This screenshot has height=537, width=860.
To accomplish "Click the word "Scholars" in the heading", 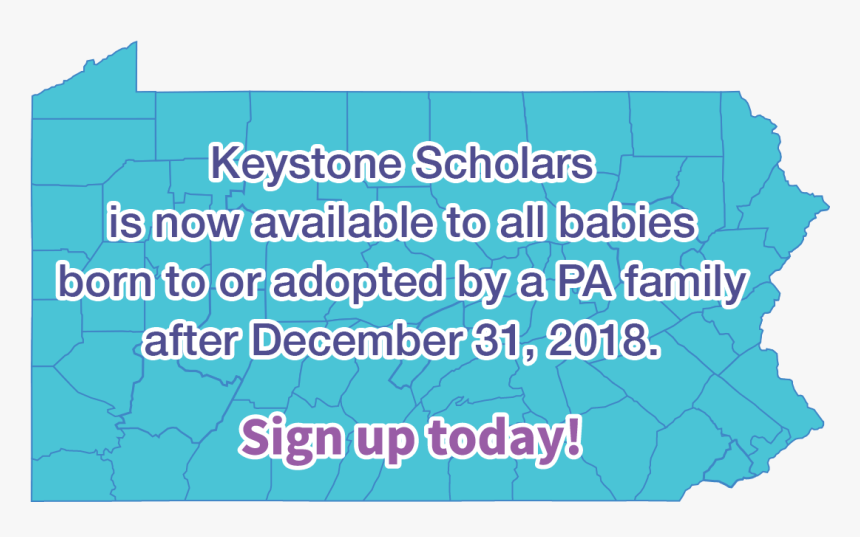I will point(503,163).
